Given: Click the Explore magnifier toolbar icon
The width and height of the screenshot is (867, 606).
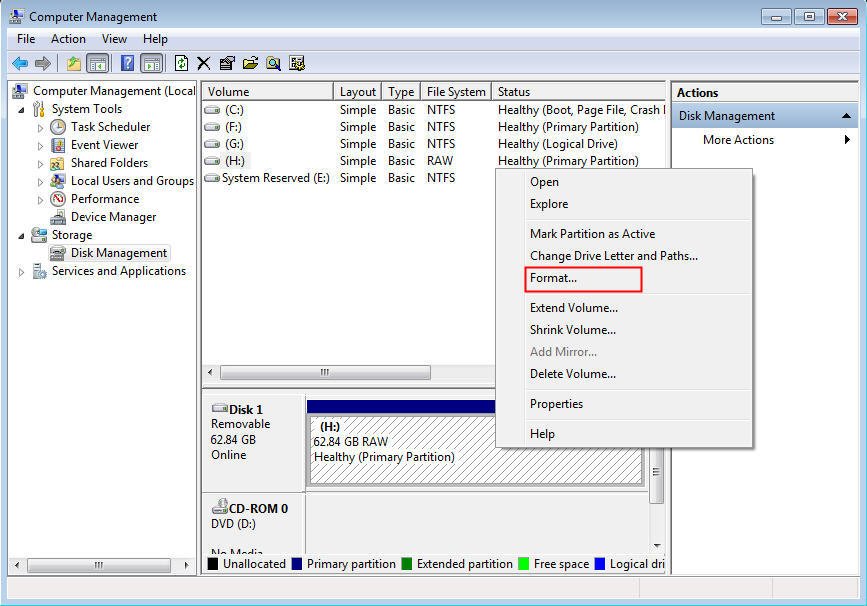Looking at the screenshot, I should tap(273, 64).
